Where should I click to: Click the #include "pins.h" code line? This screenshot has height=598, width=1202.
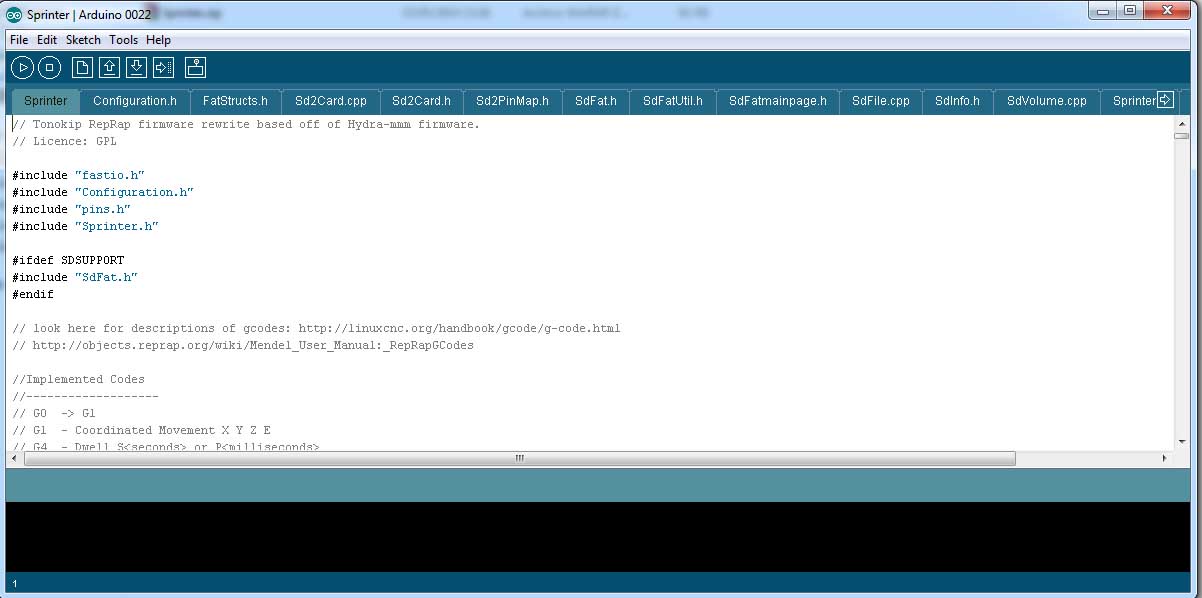[x=71, y=209]
